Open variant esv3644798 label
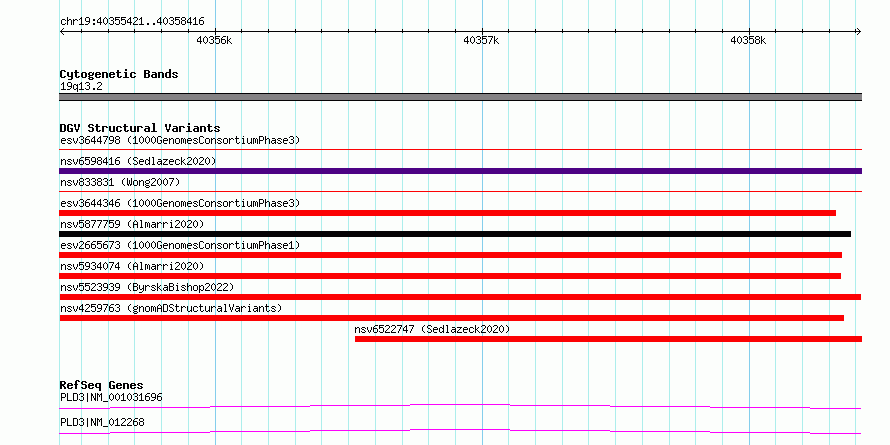 [180, 140]
